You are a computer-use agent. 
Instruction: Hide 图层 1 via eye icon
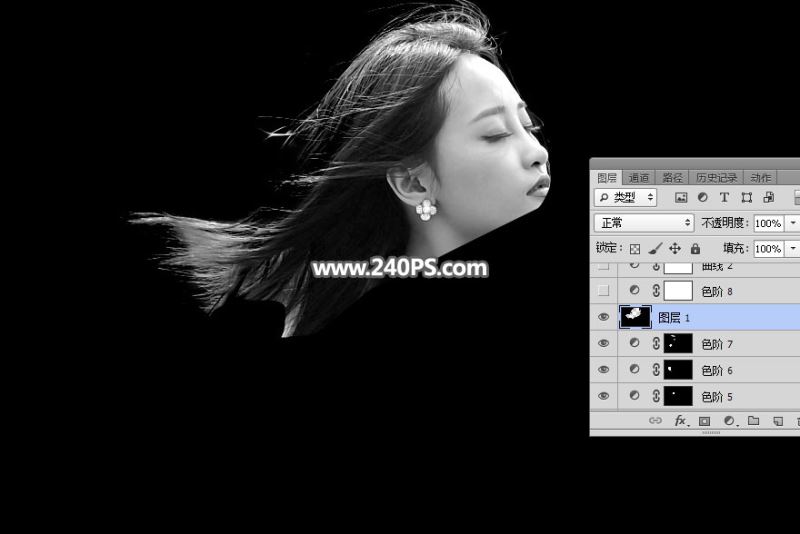[x=604, y=317]
